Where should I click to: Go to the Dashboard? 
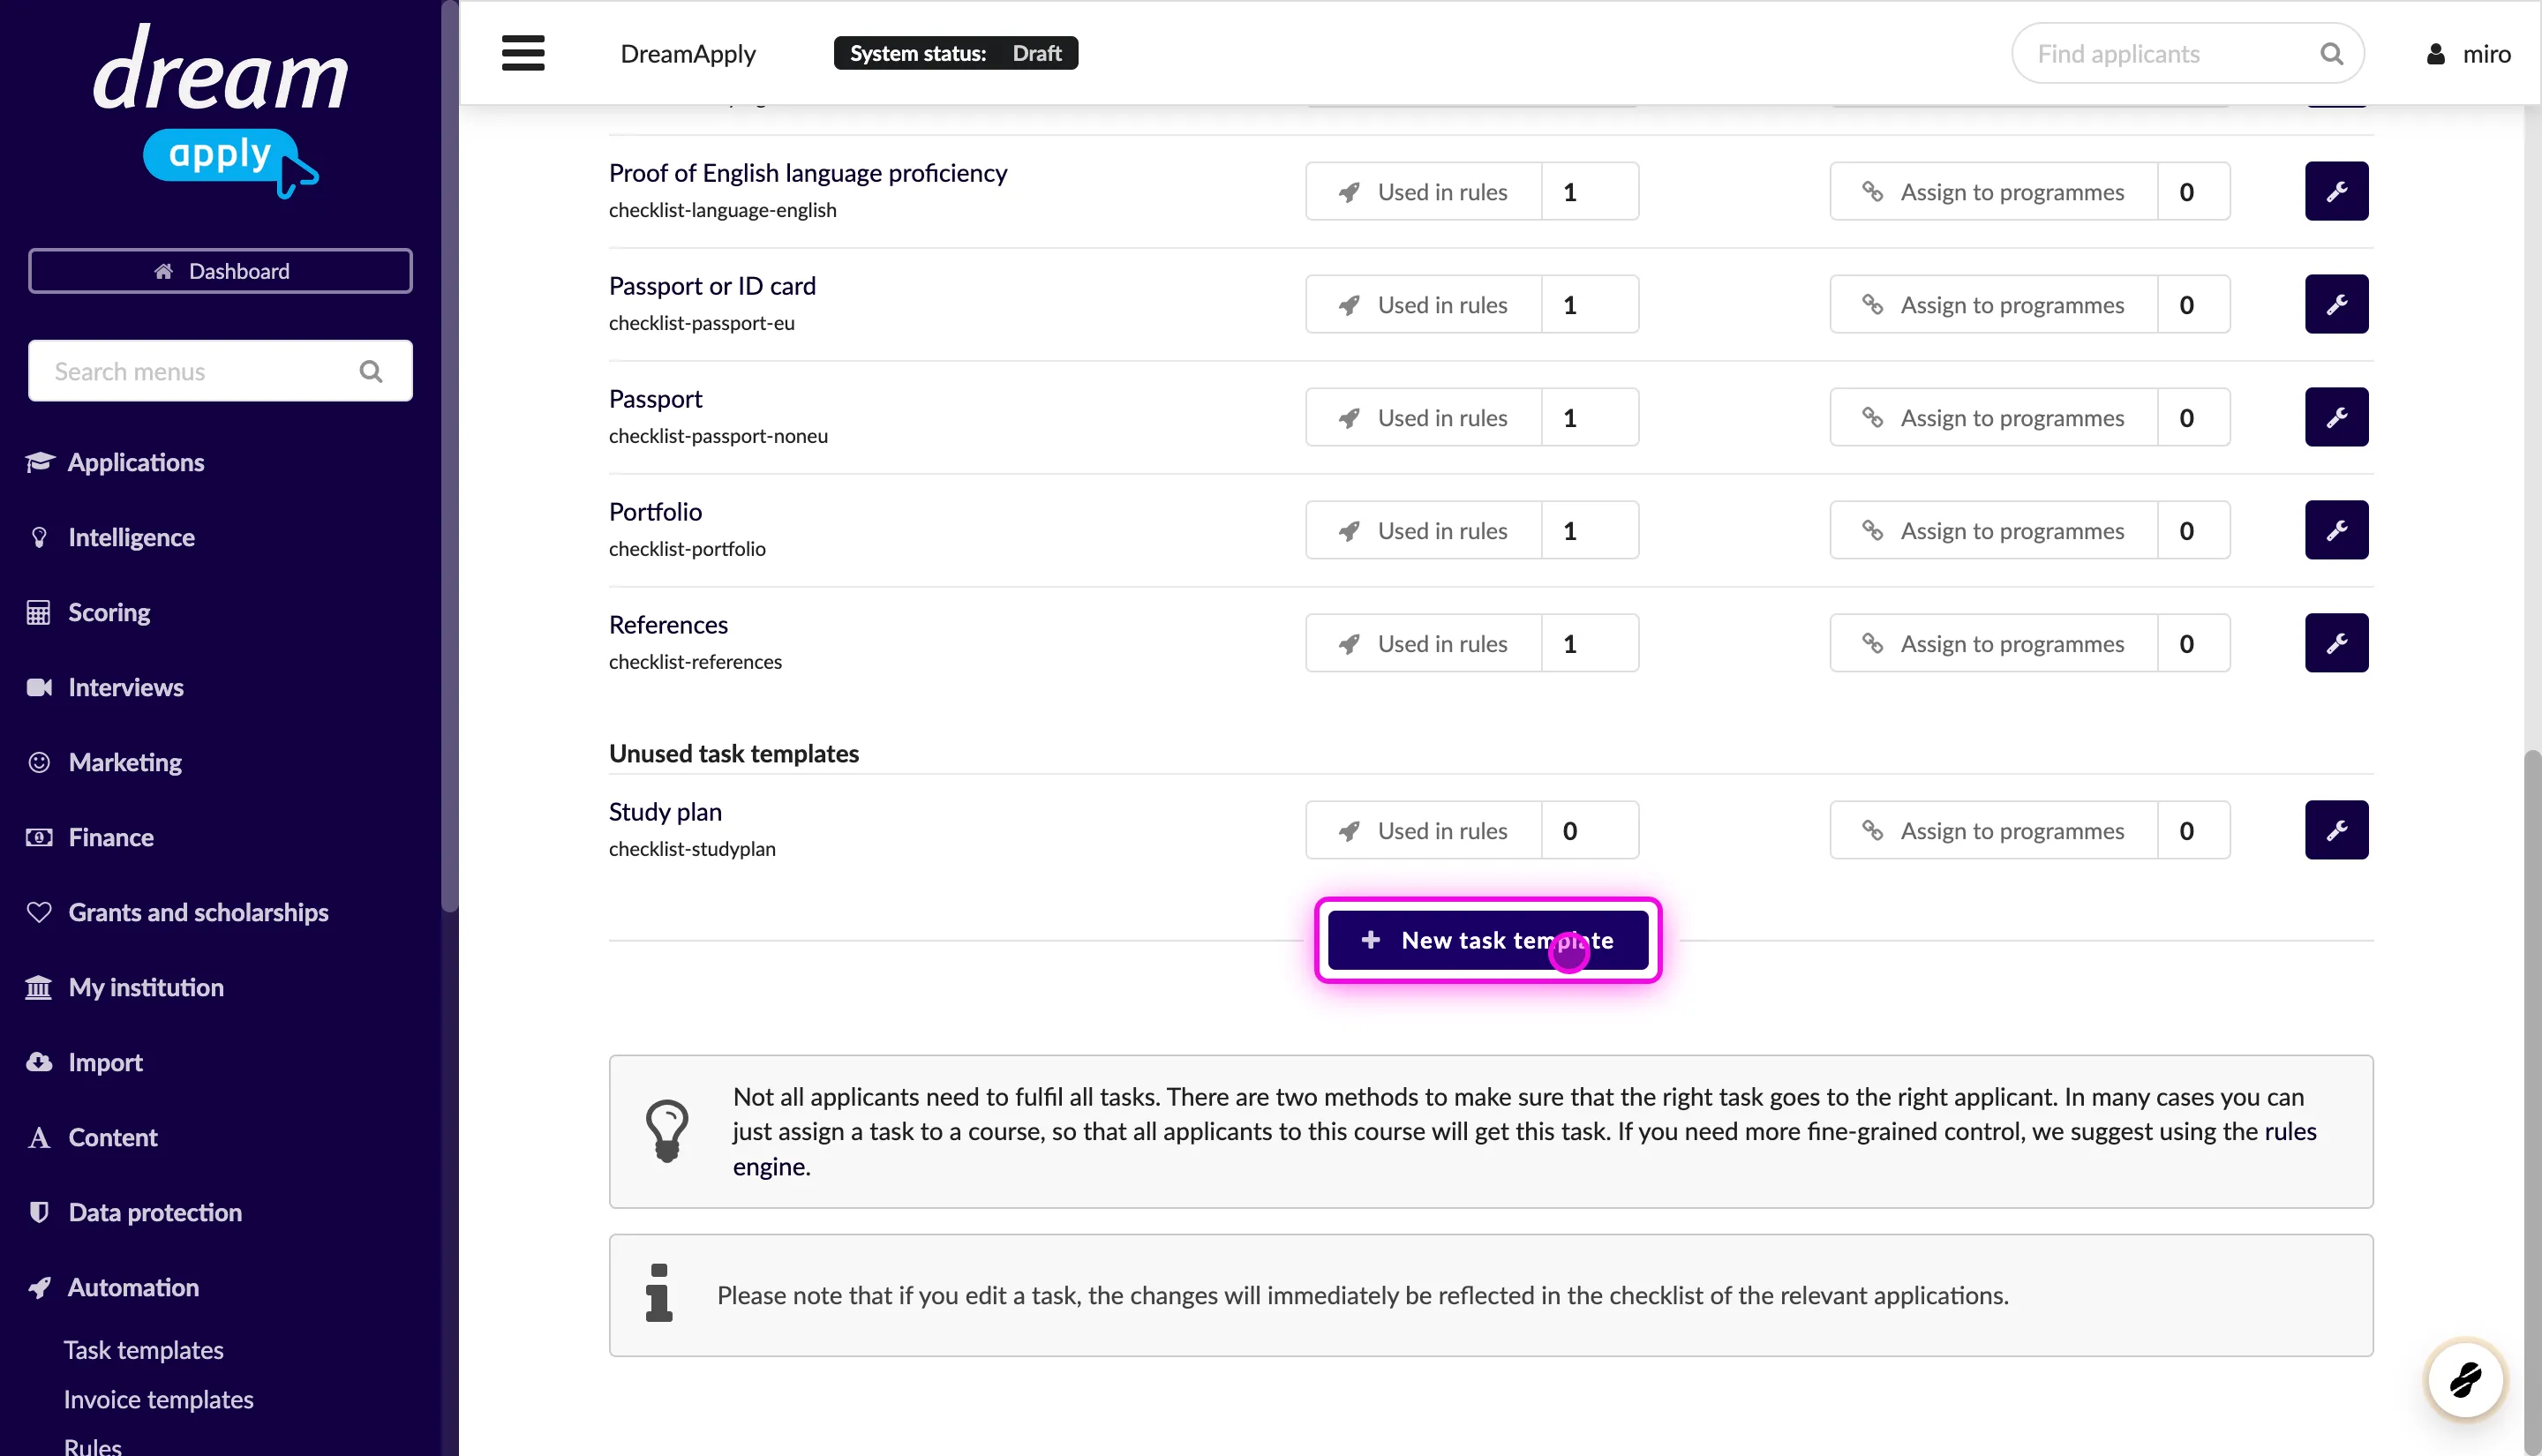coord(220,271)
